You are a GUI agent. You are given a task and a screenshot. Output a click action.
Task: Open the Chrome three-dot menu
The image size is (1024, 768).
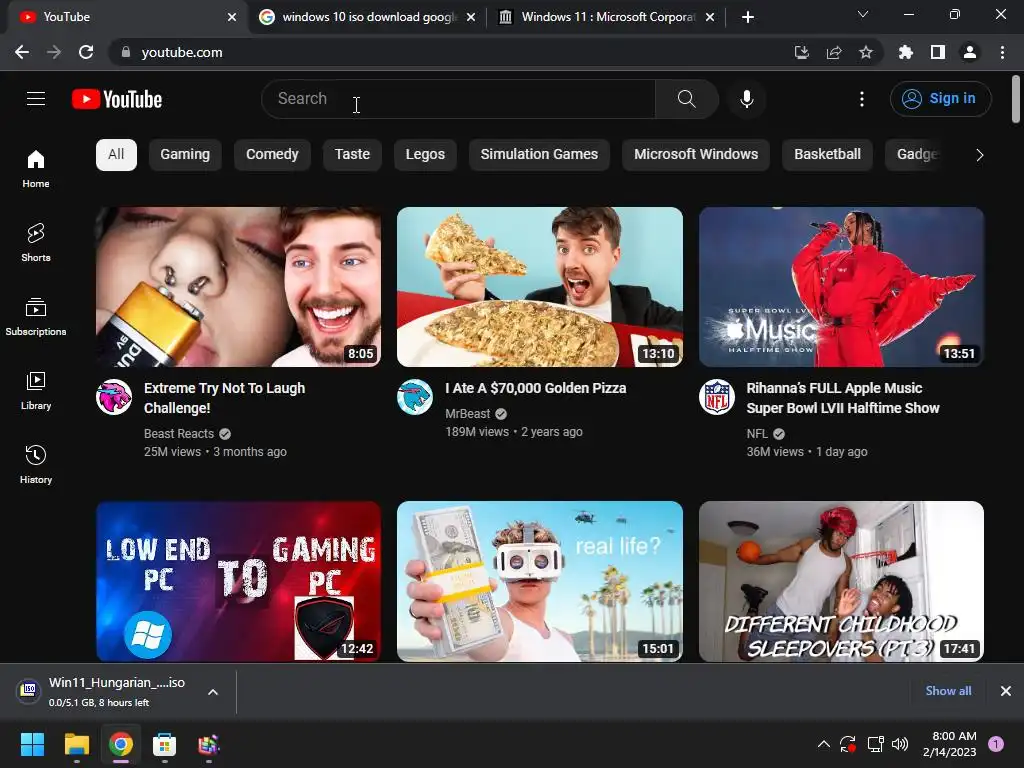[1002, 52]
